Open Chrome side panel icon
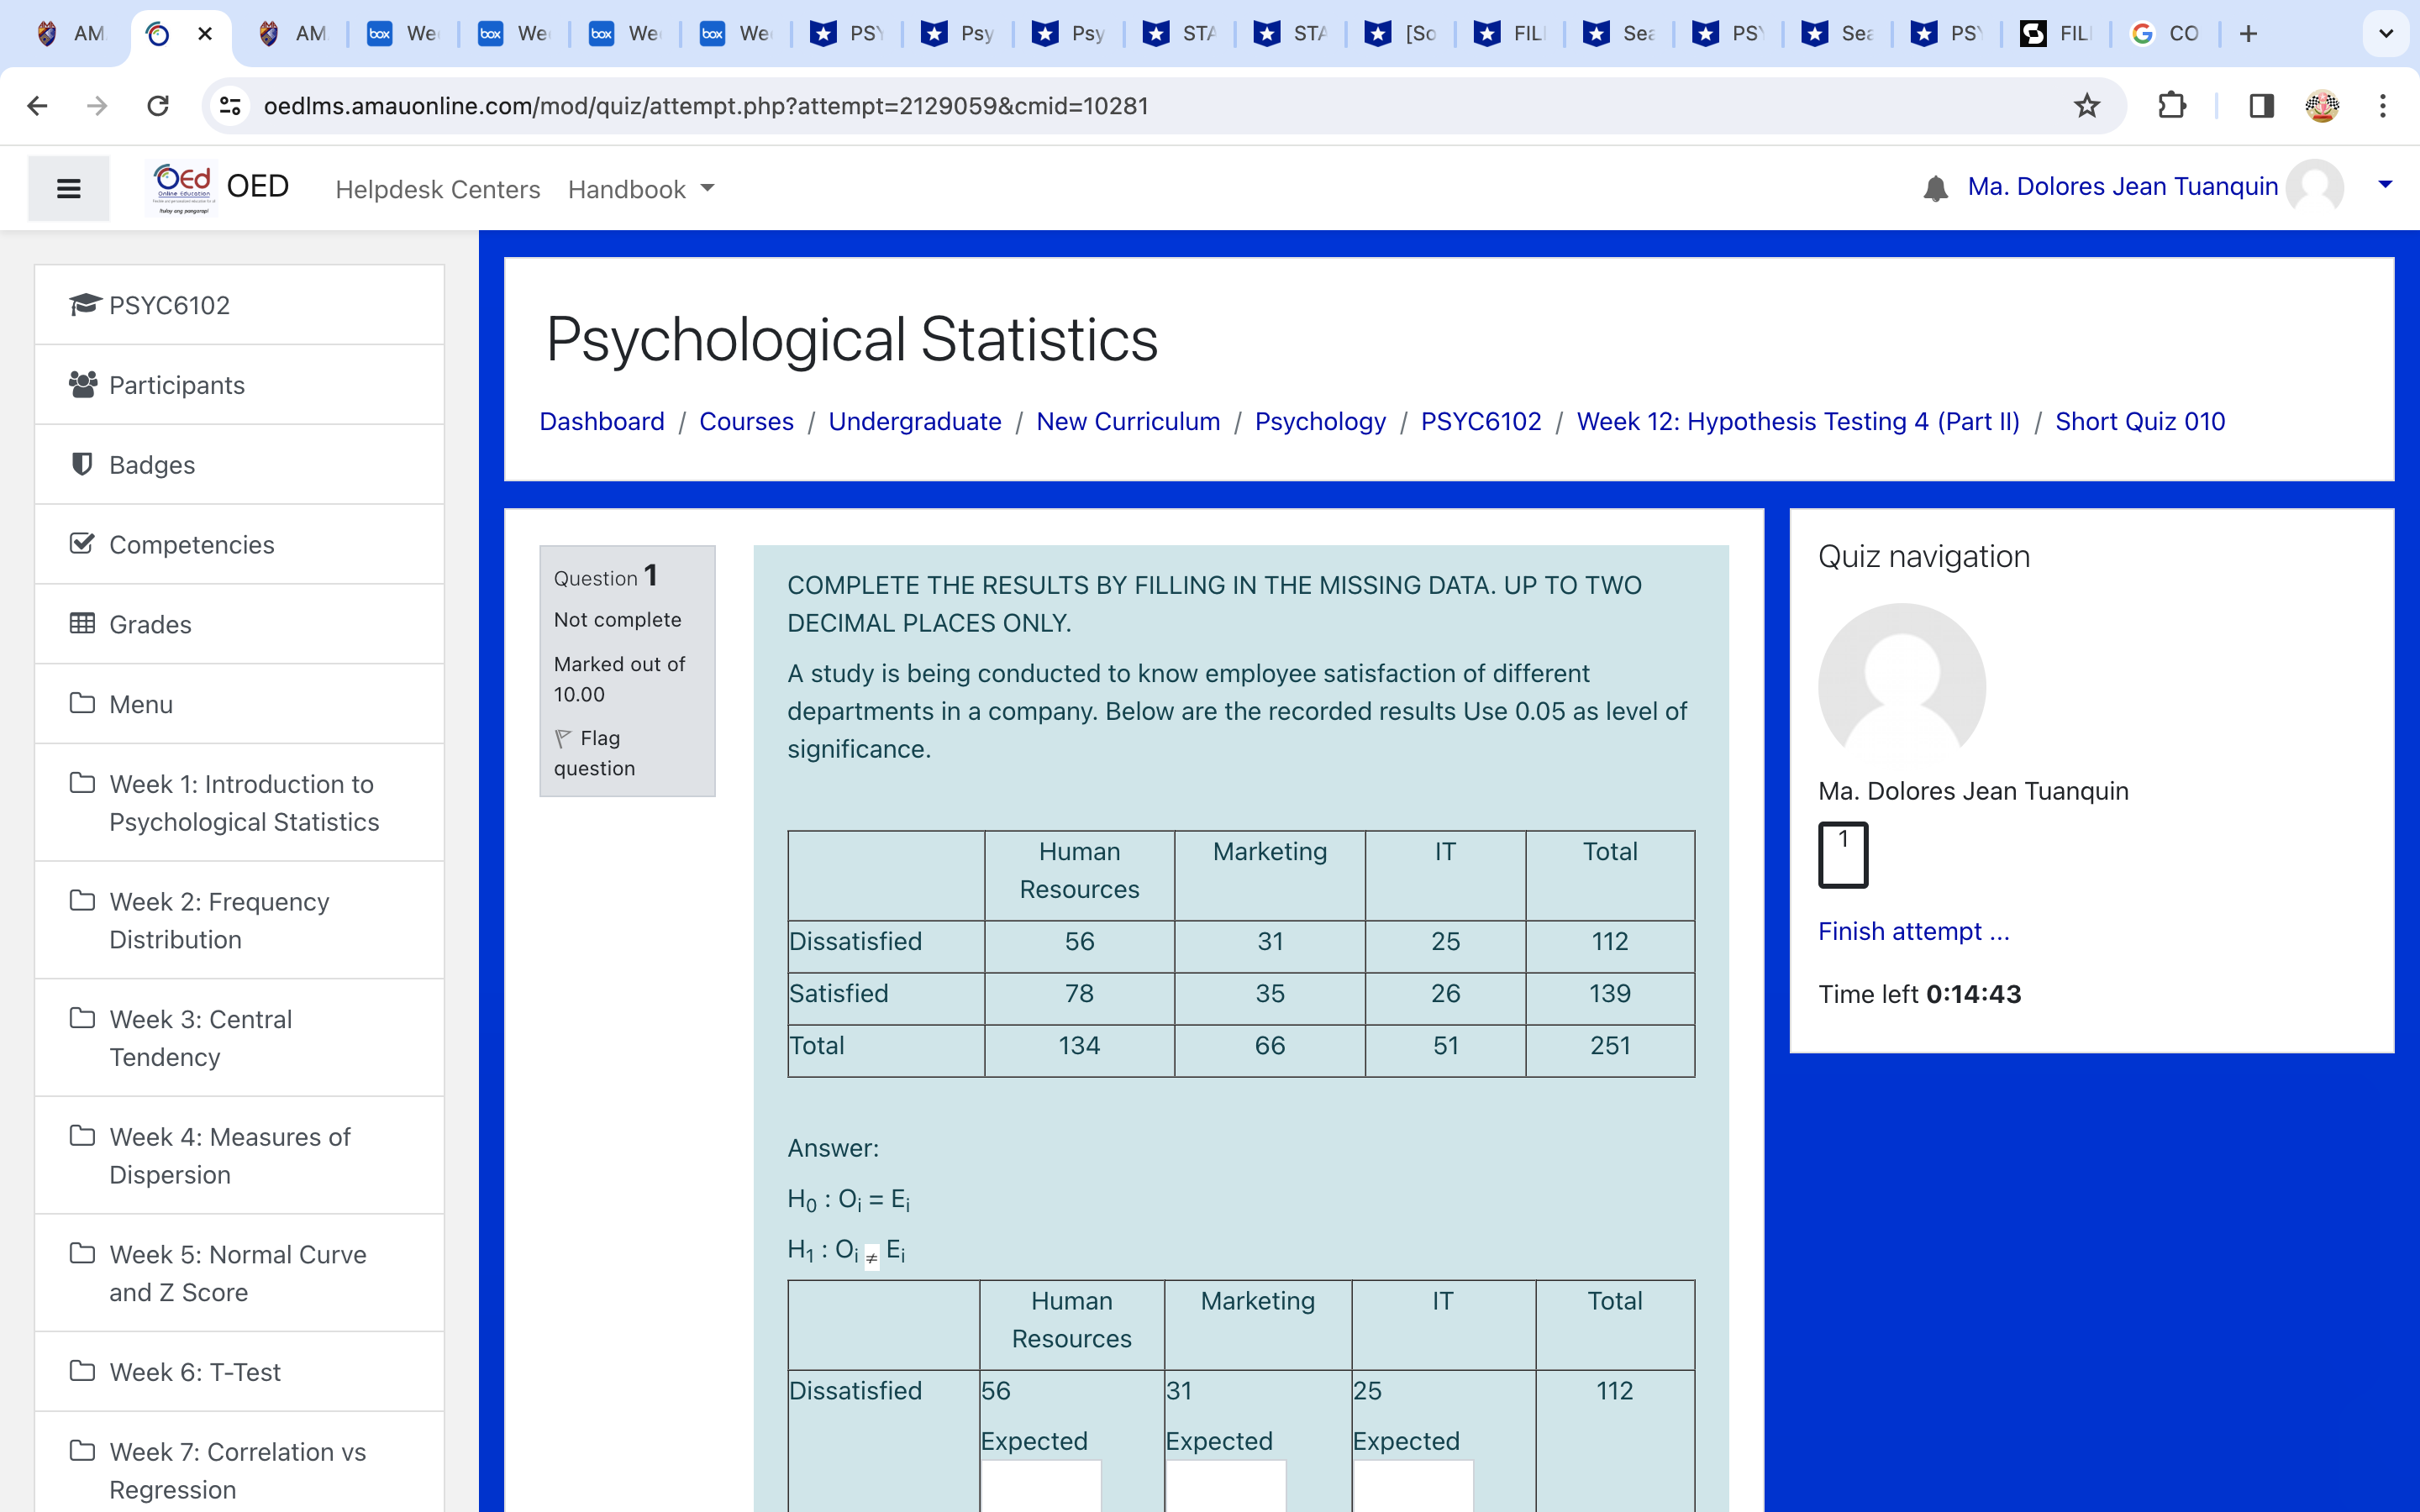The image size is (2420, 1512). (x=2261, y=106)
